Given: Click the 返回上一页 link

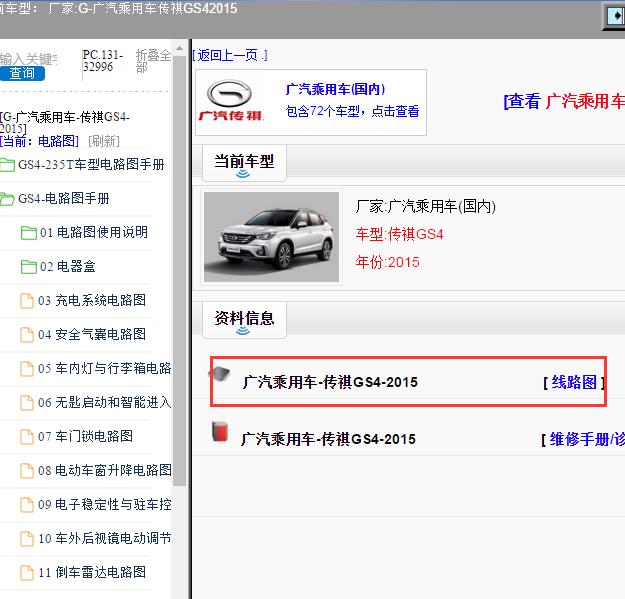Looking at the screenshot, I should (x=230, y=55).
